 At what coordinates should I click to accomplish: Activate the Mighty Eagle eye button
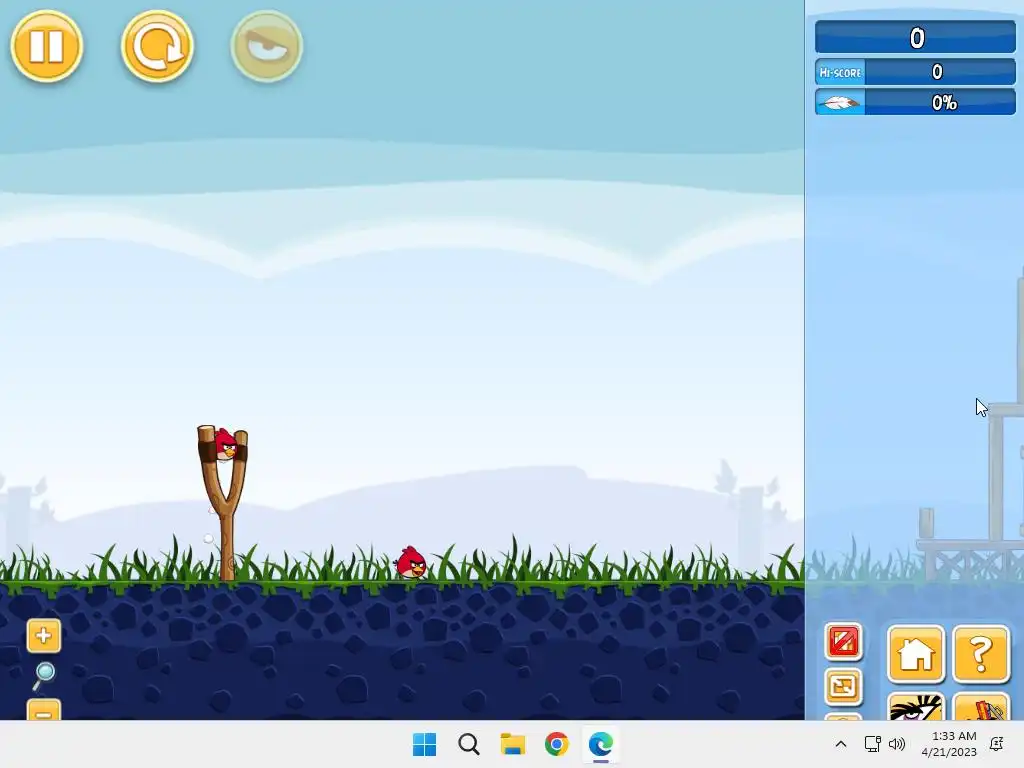click(x=266, y=46)
